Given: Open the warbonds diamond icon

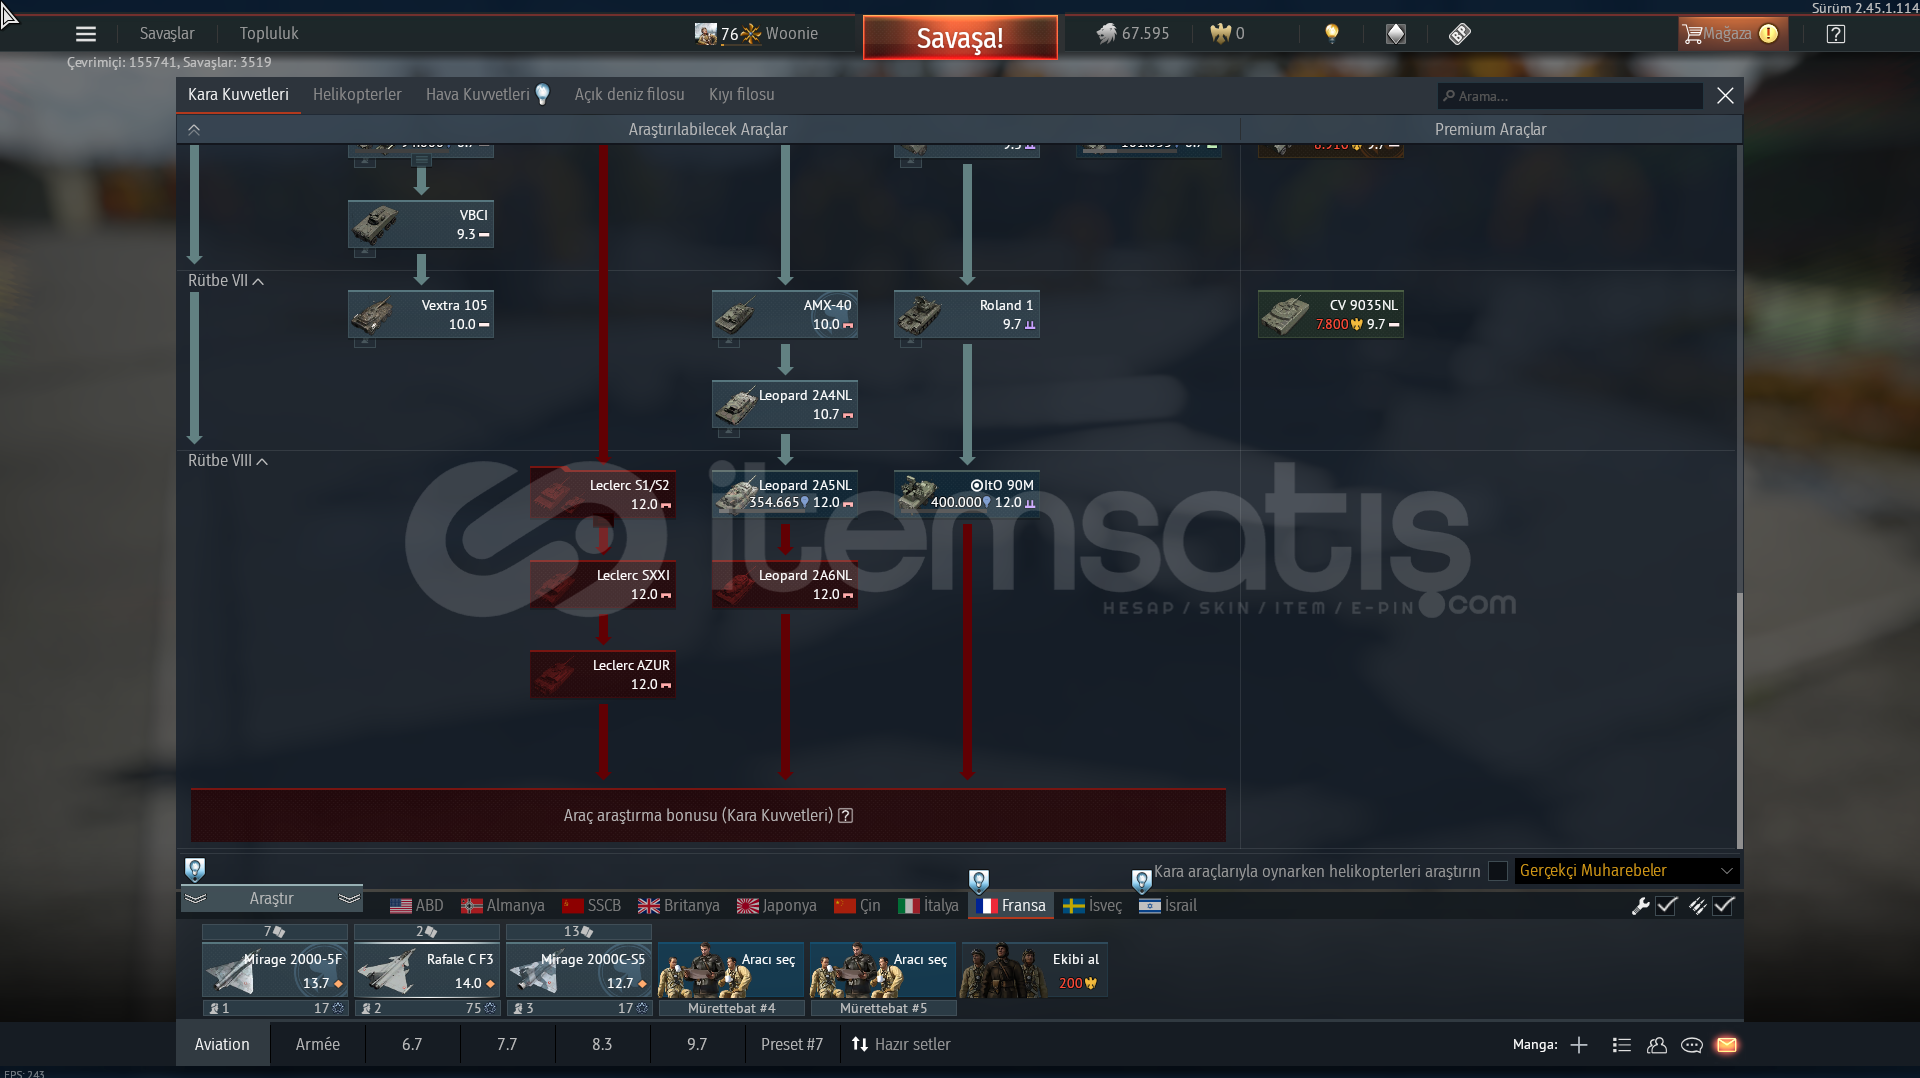Looking at the screenshot, I should coord(1395,34).
